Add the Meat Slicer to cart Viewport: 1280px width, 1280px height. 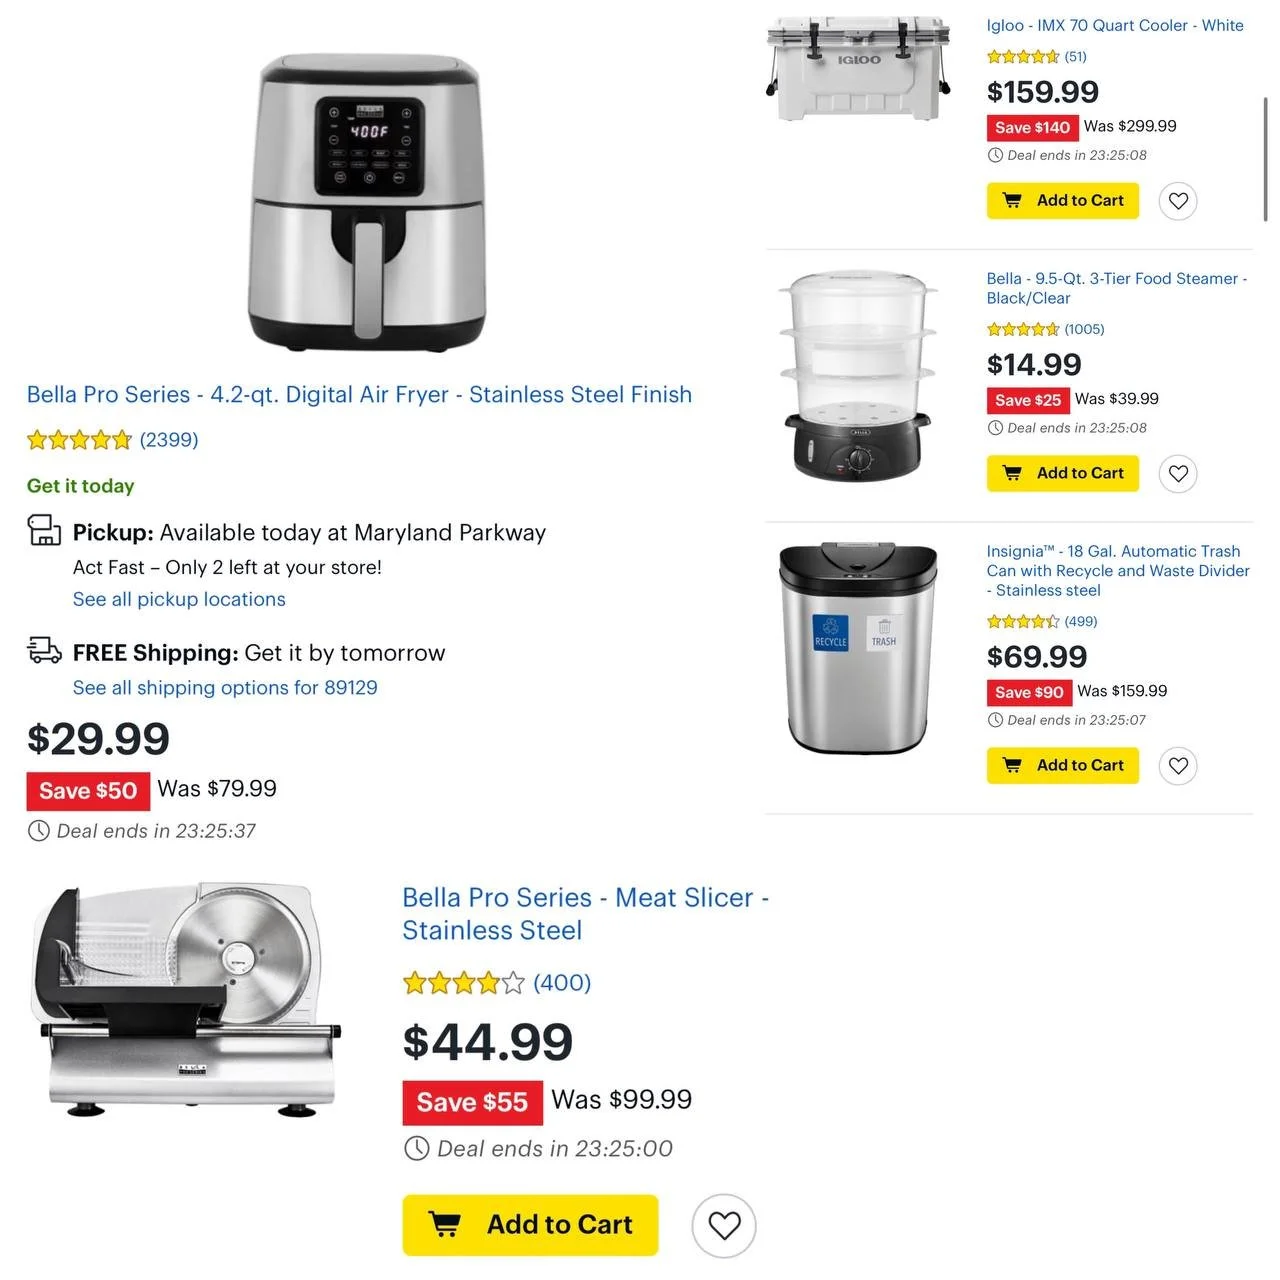pyautogui.click(x=530, y=1225)
